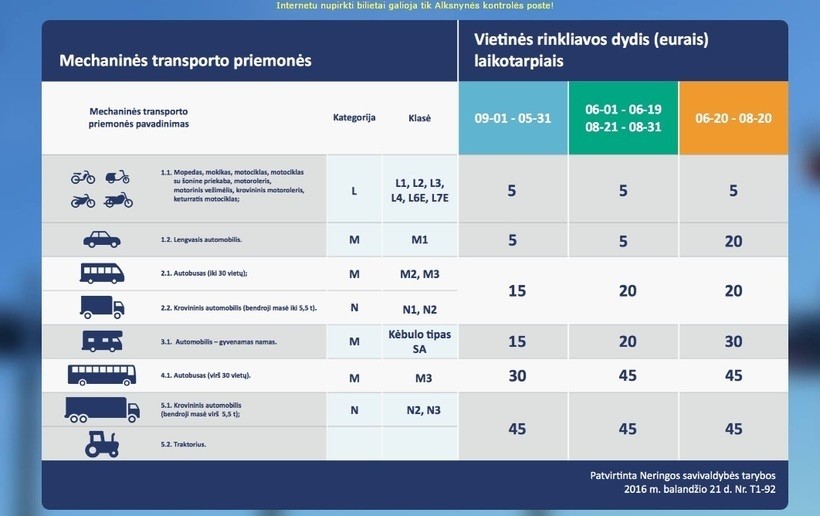Select the 1.2. Lengvasis automobilis row label
Viewport: 820px width, 516px height.
coord(201,240)
